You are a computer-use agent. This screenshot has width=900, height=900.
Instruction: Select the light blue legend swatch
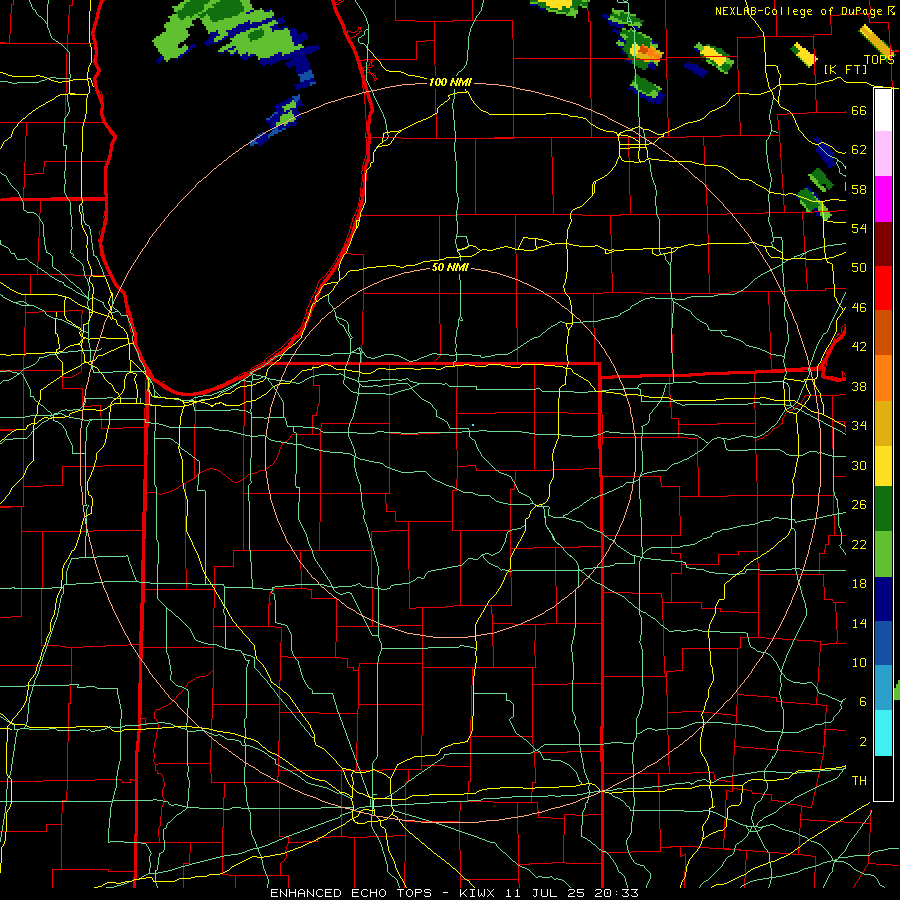(x=883, y=688)
